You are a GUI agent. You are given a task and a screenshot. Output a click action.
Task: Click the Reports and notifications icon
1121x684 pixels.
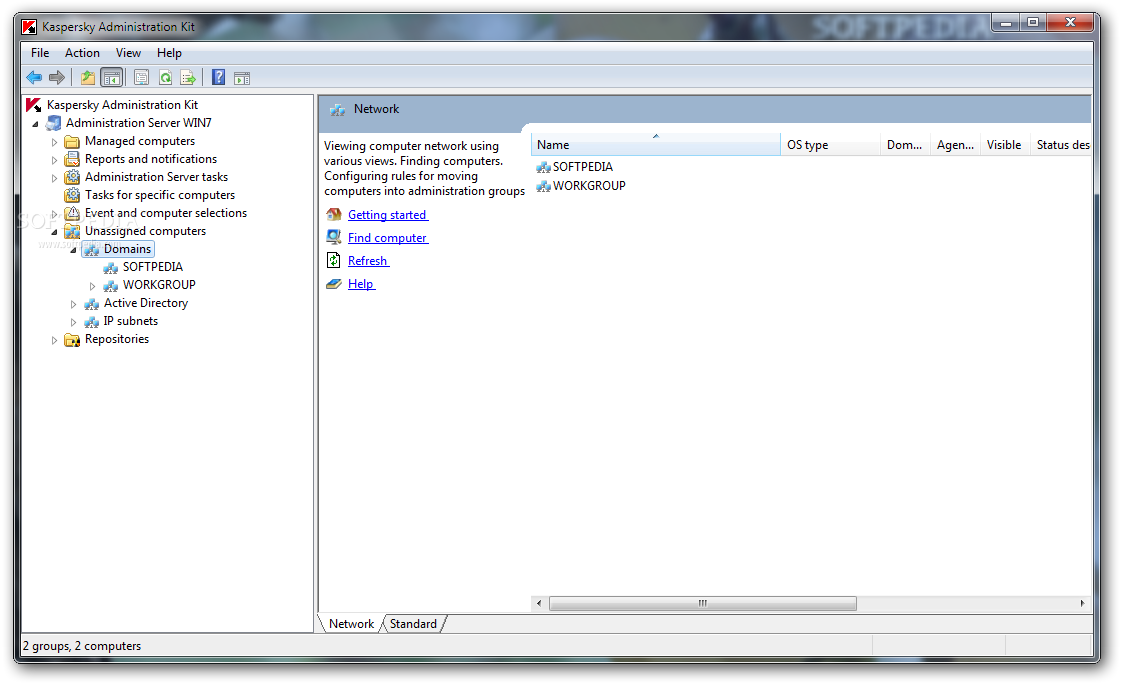(x=72, y=159)
